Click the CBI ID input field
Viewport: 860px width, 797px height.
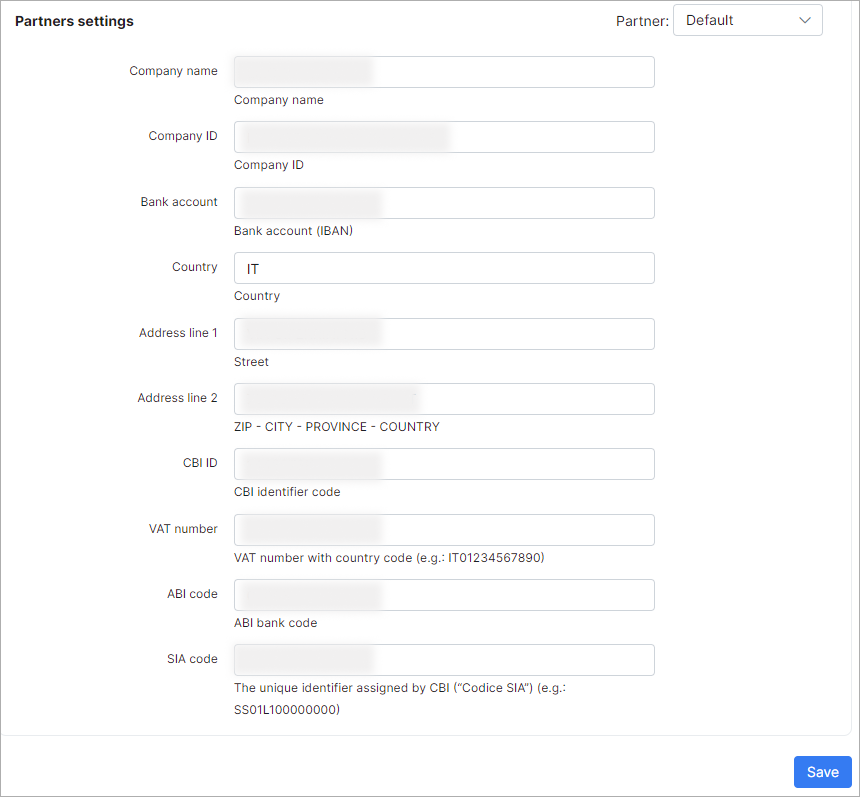pos(444,464)
